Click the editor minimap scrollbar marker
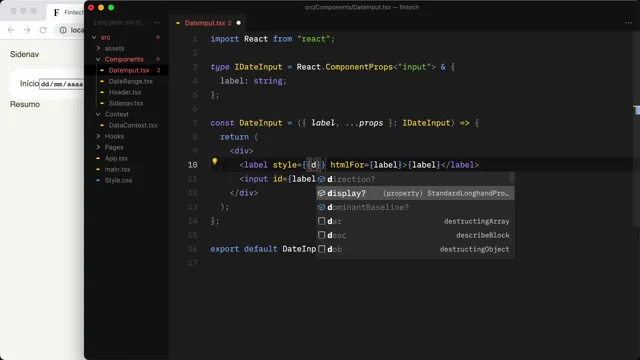Image resolution: width=640 pixels, height=360 pixels. click(637, 110)
